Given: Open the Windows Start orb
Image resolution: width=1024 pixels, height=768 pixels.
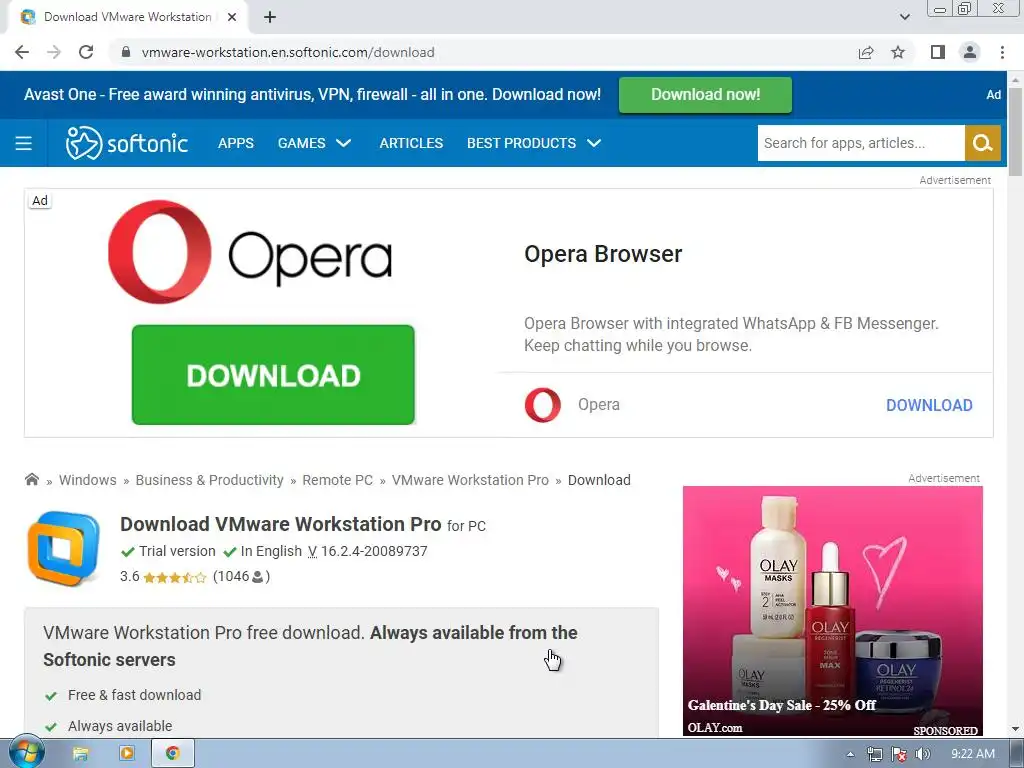Looking at the screenshot, I should (26, 753).
